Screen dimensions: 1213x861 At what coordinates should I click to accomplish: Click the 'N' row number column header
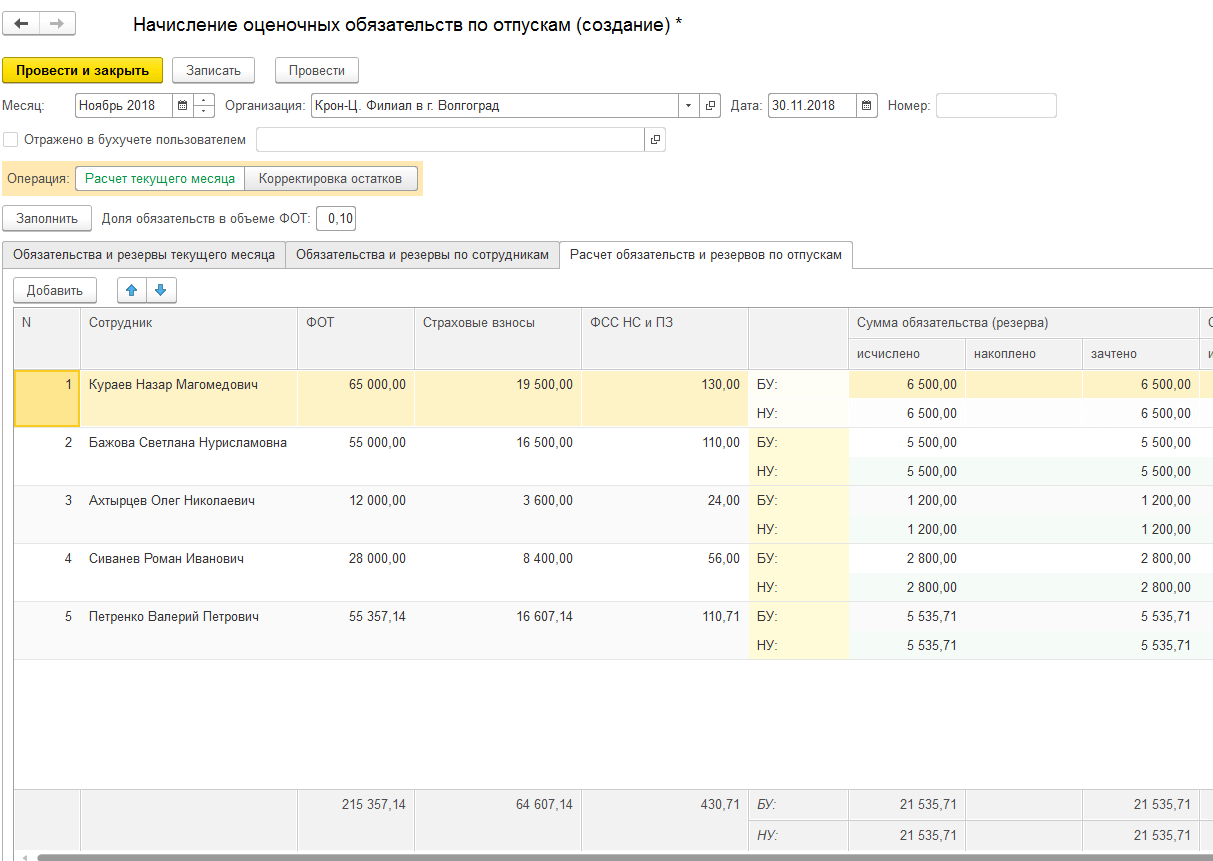coord(47,338)
